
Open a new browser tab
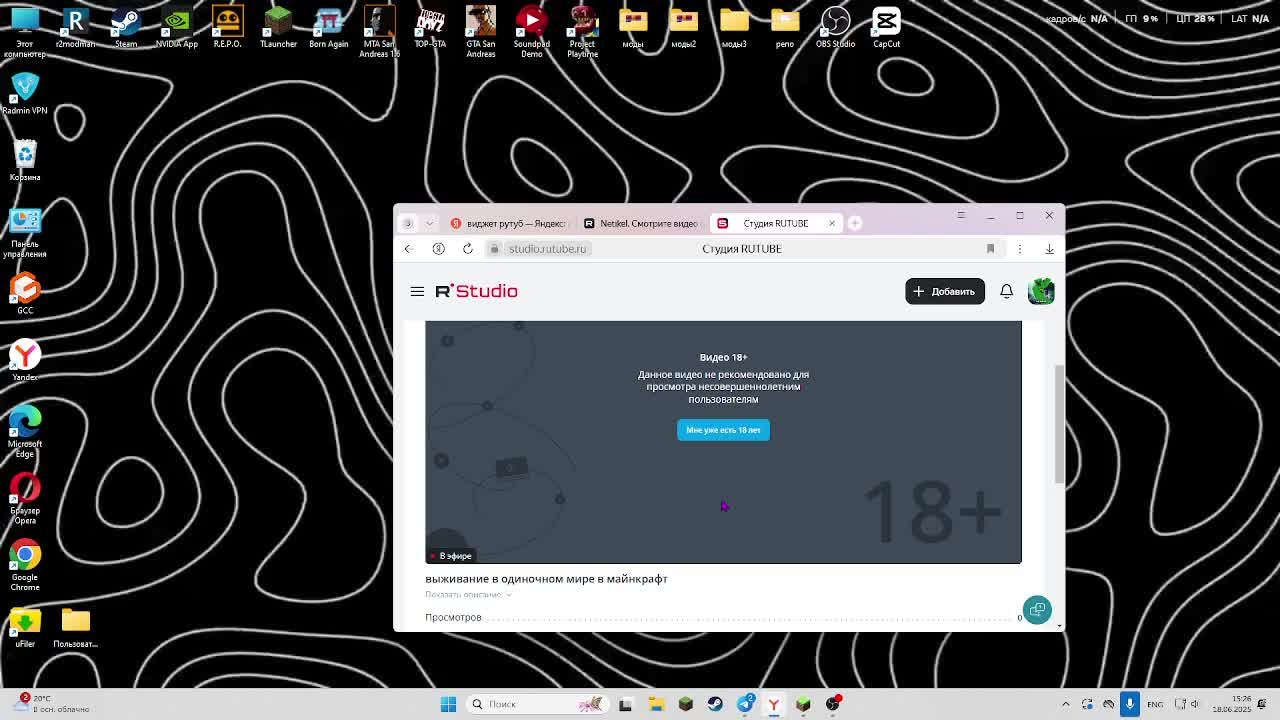click(x=855, y=223)
